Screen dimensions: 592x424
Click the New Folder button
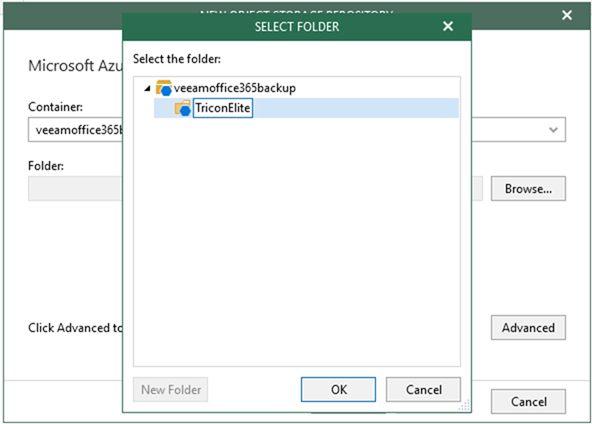(x=171, y=389)
